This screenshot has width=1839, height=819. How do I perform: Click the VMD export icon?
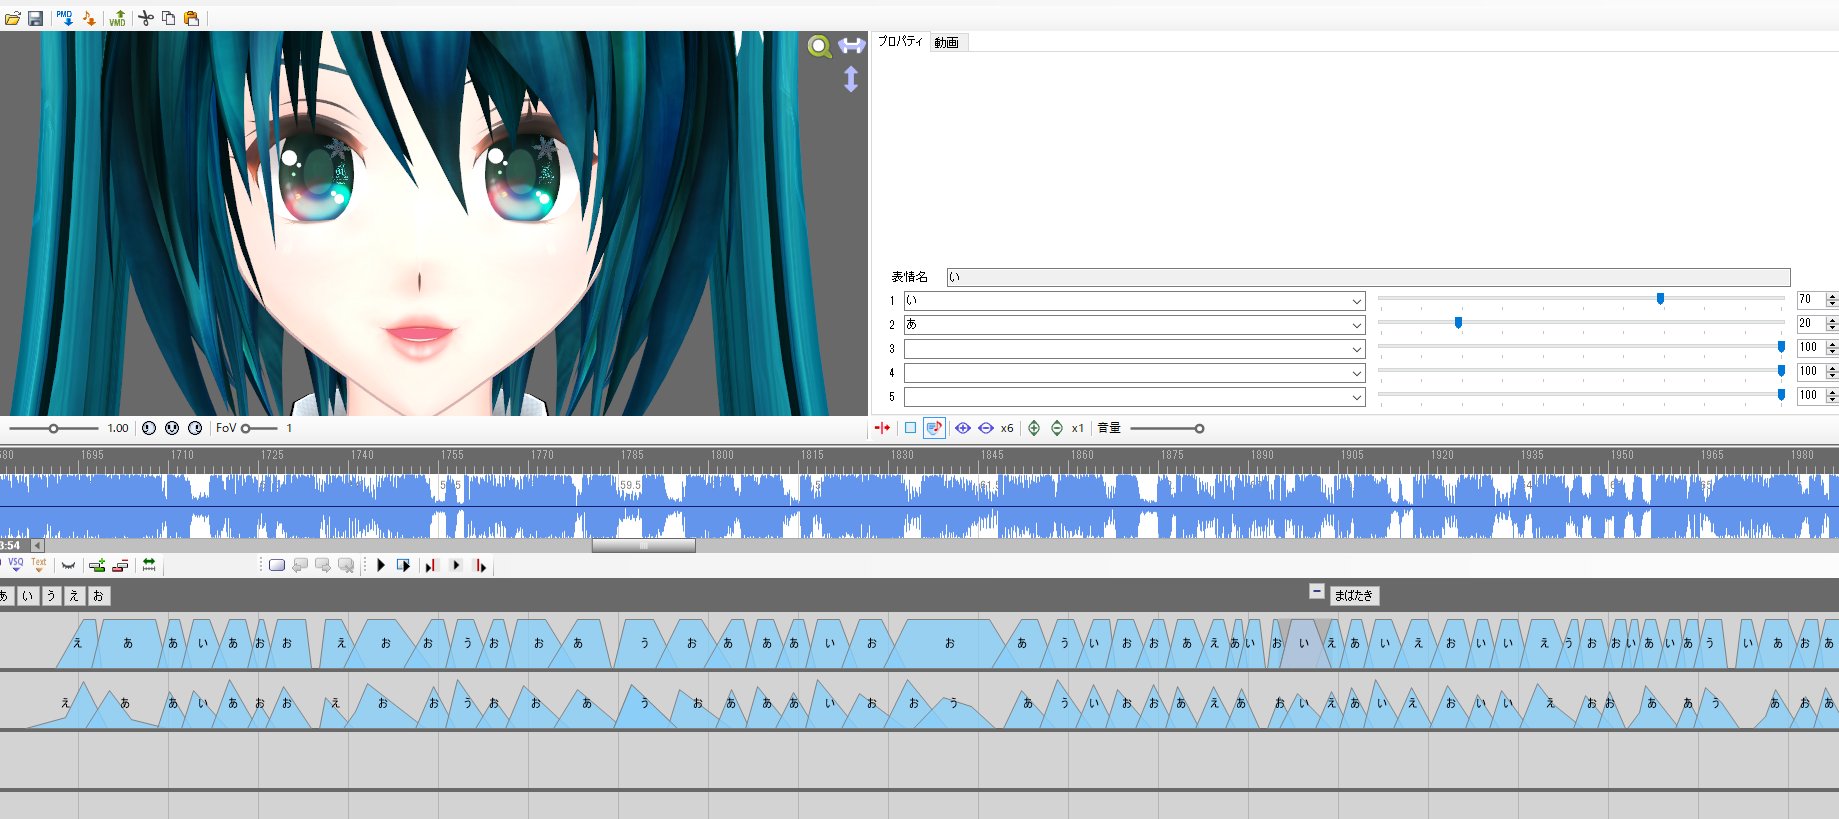(x=117, y=18)
